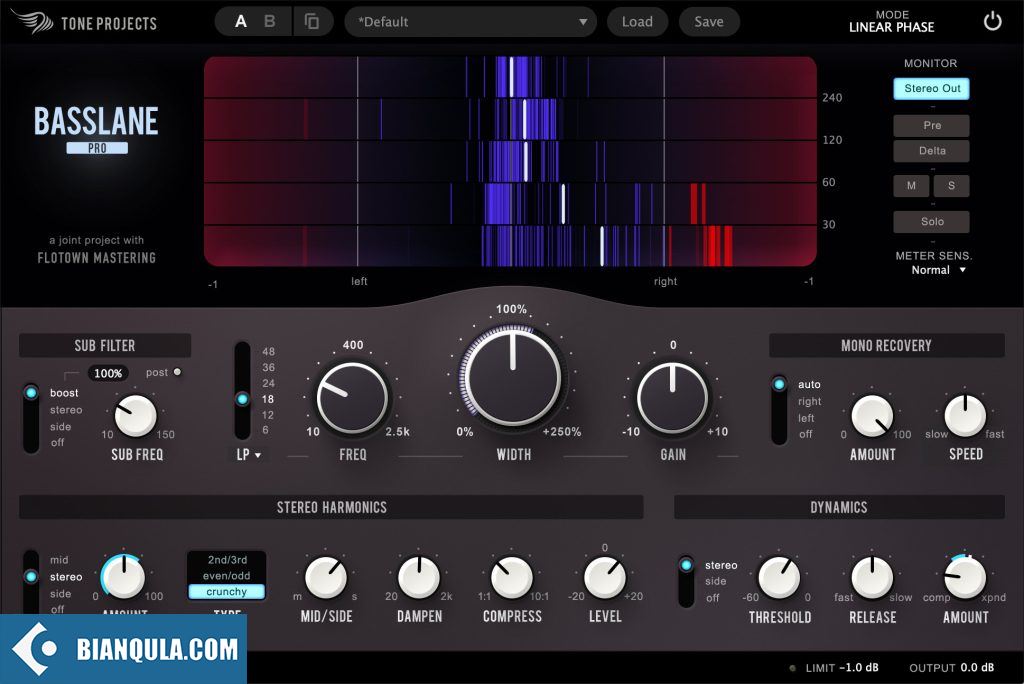This screenshot has width=1024, height=684.
Task: Click the Save button
Action: (x=709, y=22)
